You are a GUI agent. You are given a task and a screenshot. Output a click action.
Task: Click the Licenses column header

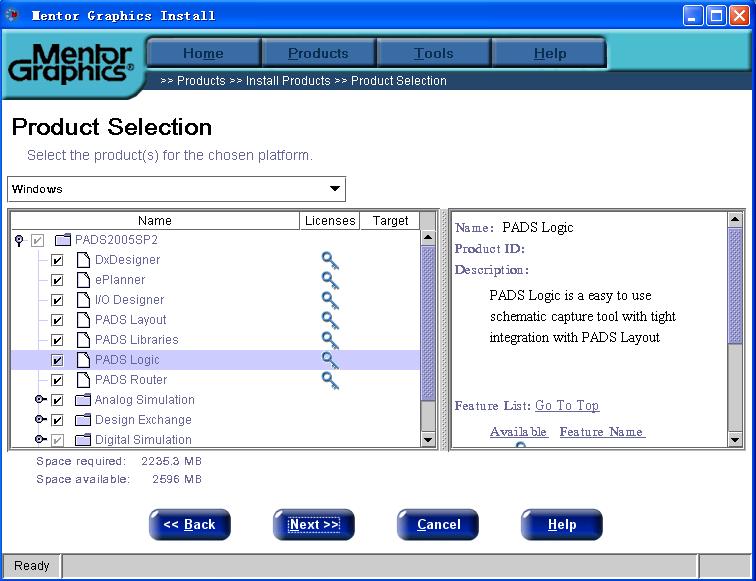330,221
